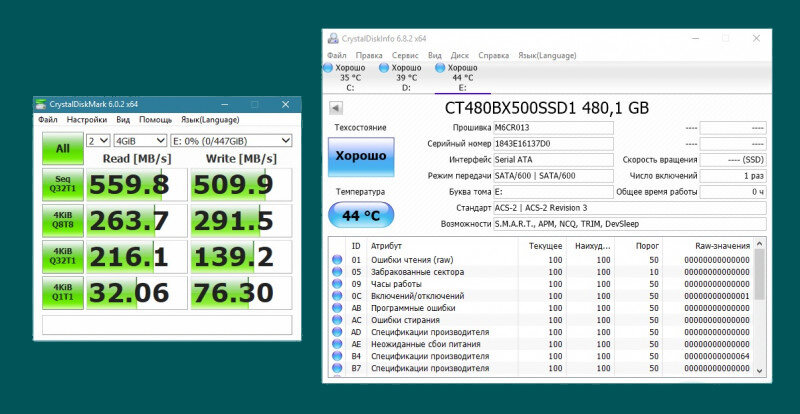
Task: Select the E: drive health status icon
Action: tap(440, 68)
